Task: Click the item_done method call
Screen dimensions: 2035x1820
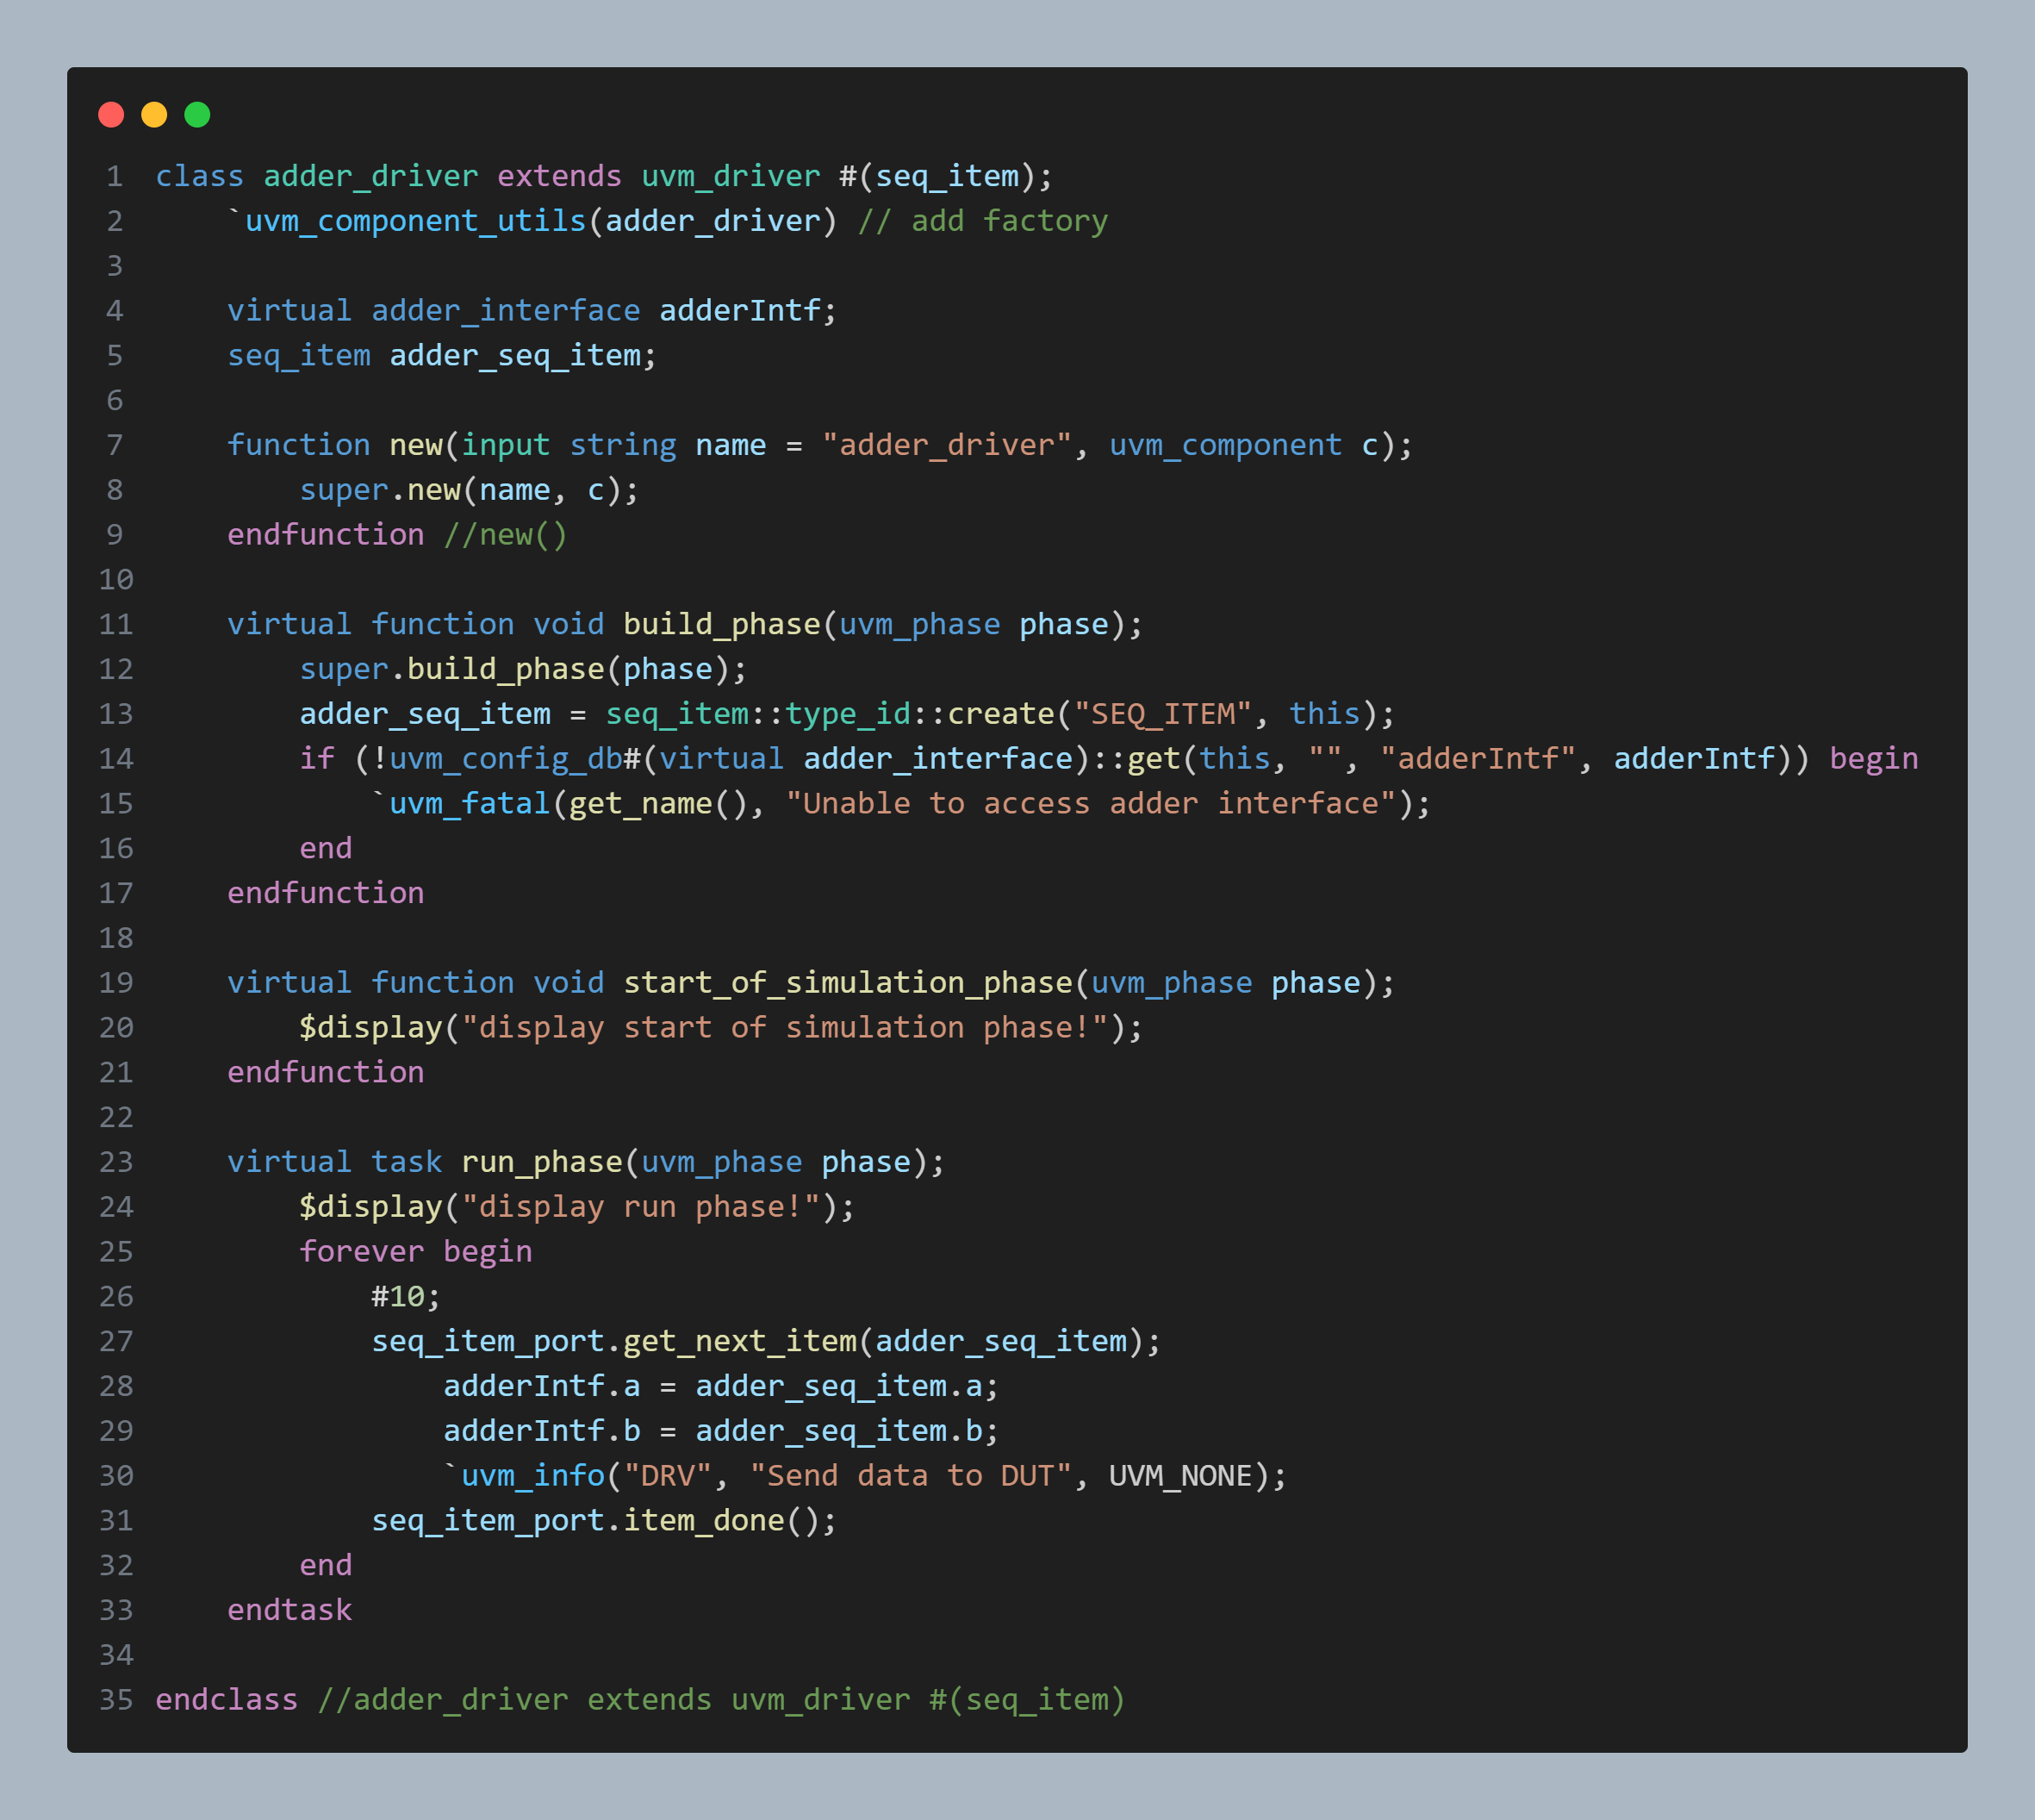Action: pyautogui.click(x=703, y=1521)
